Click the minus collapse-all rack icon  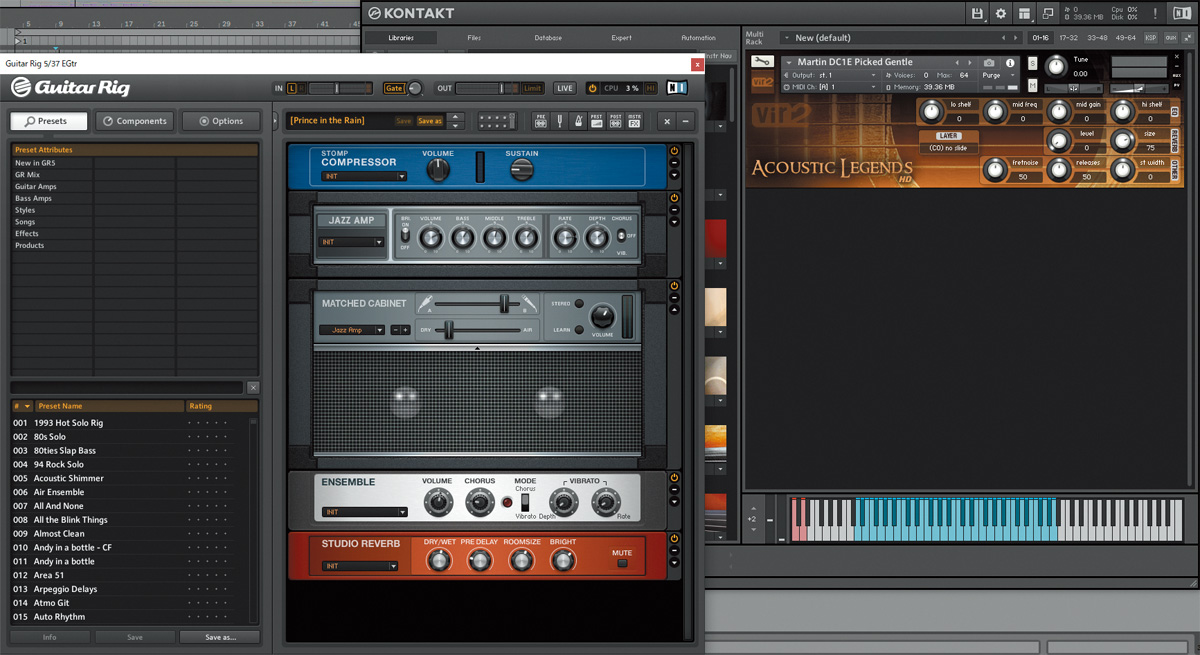(686, 121)
